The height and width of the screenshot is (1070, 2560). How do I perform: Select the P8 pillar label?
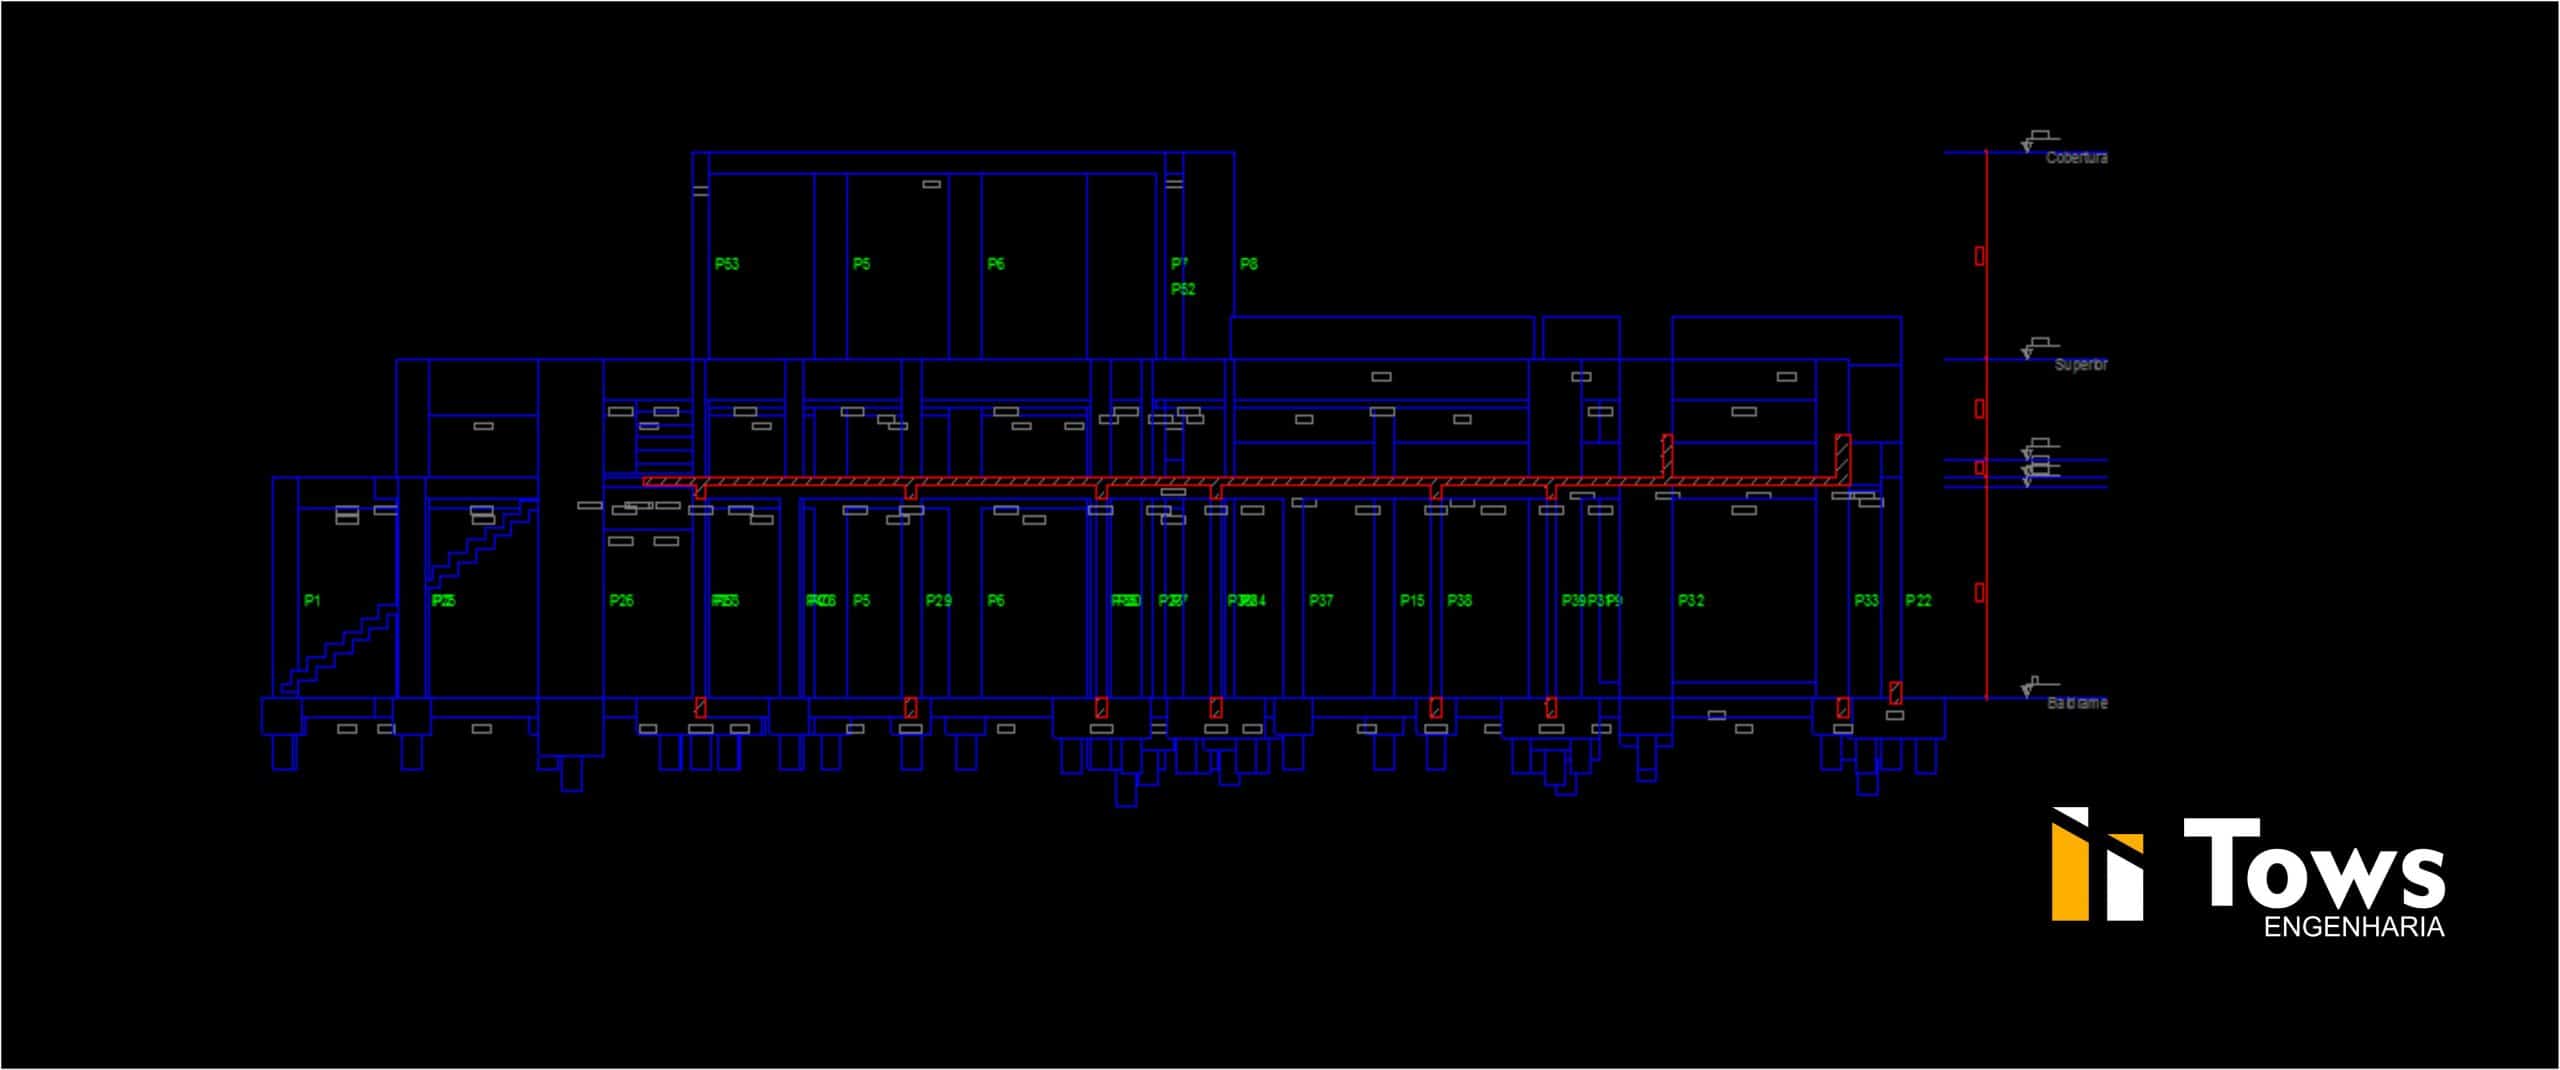click(x=1249, y=264)
